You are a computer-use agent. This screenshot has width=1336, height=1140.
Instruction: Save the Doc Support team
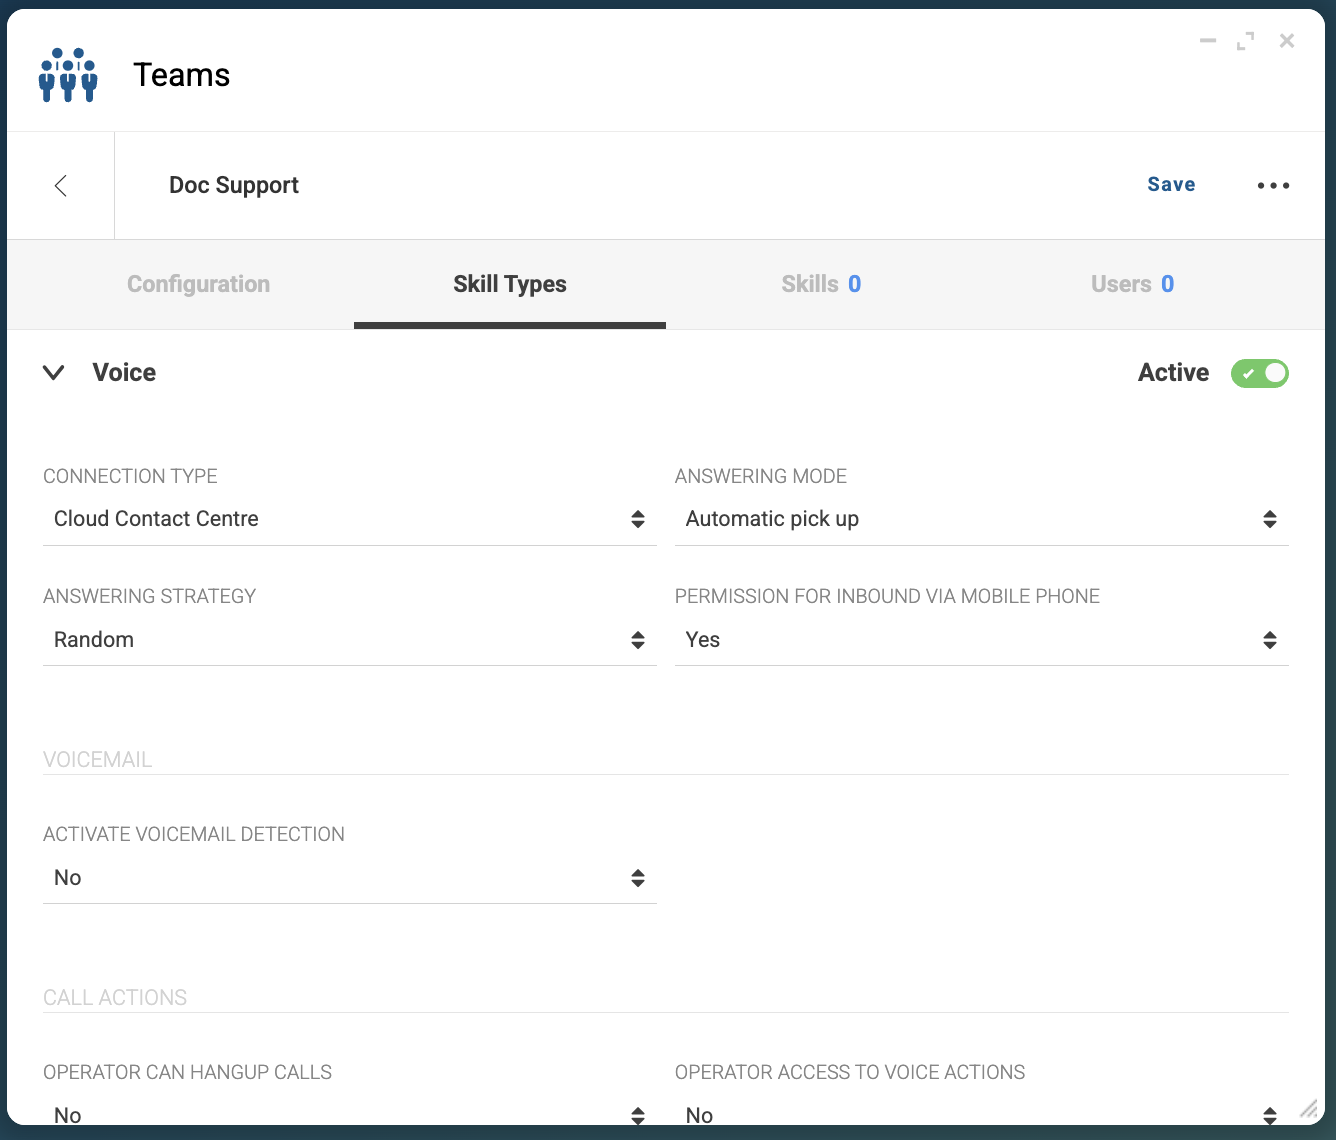click(x=1171, y=184)
